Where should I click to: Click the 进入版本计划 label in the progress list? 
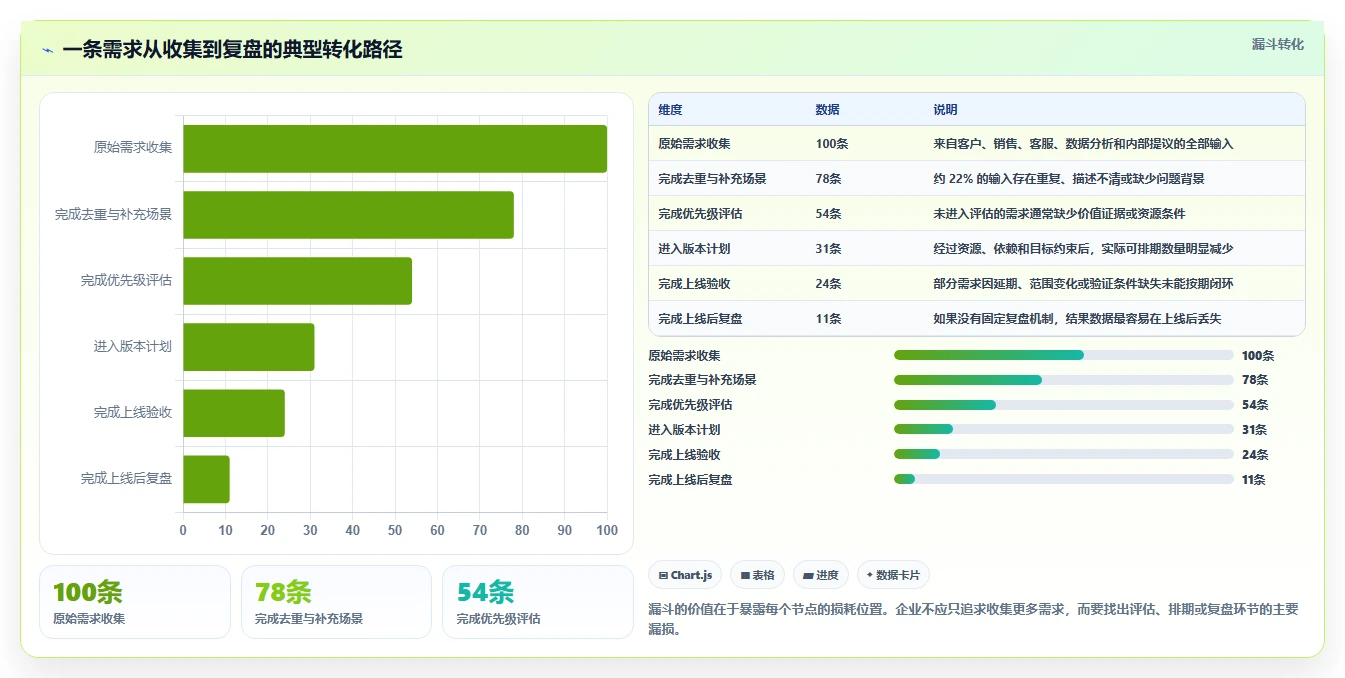pos(684,430)
